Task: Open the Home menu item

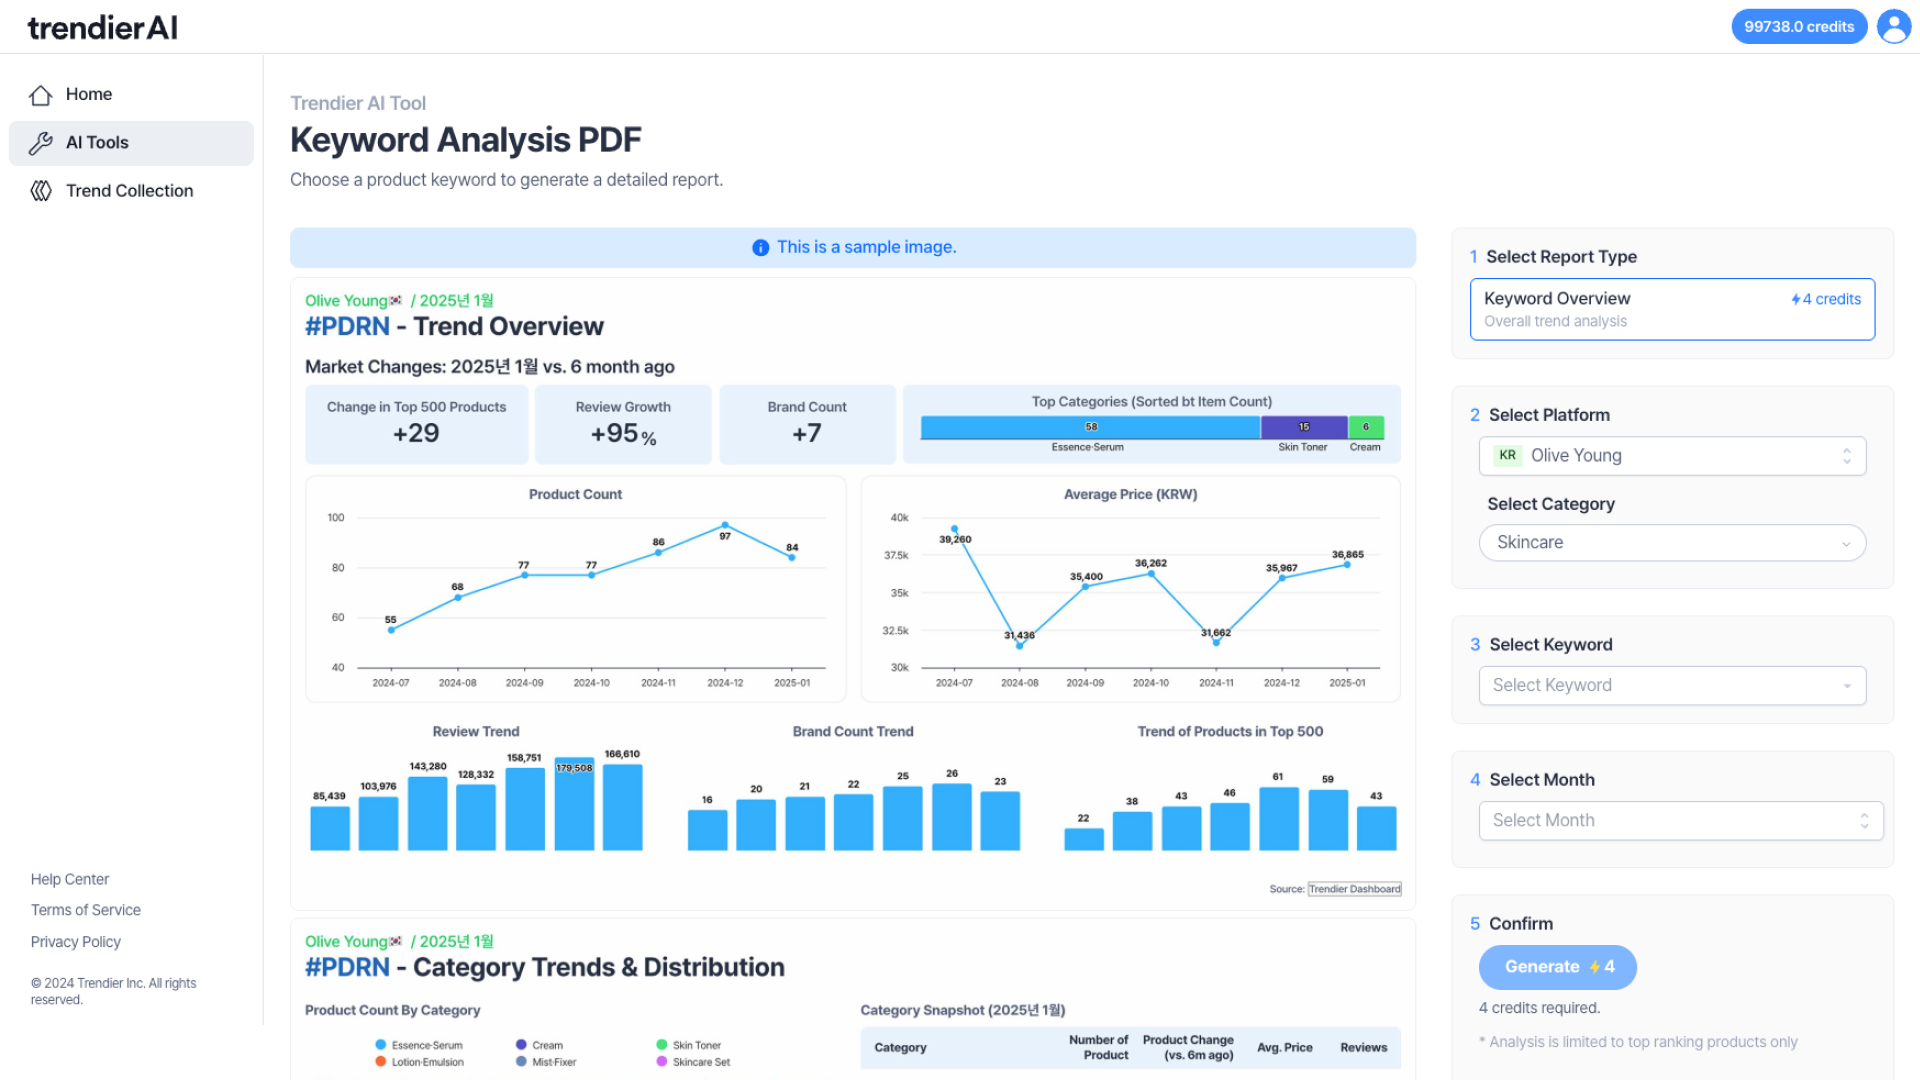Action: [131, 95]
